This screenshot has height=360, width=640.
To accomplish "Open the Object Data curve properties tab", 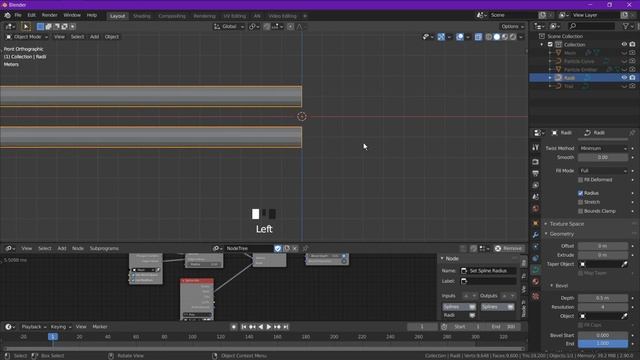I will (536, 270).
